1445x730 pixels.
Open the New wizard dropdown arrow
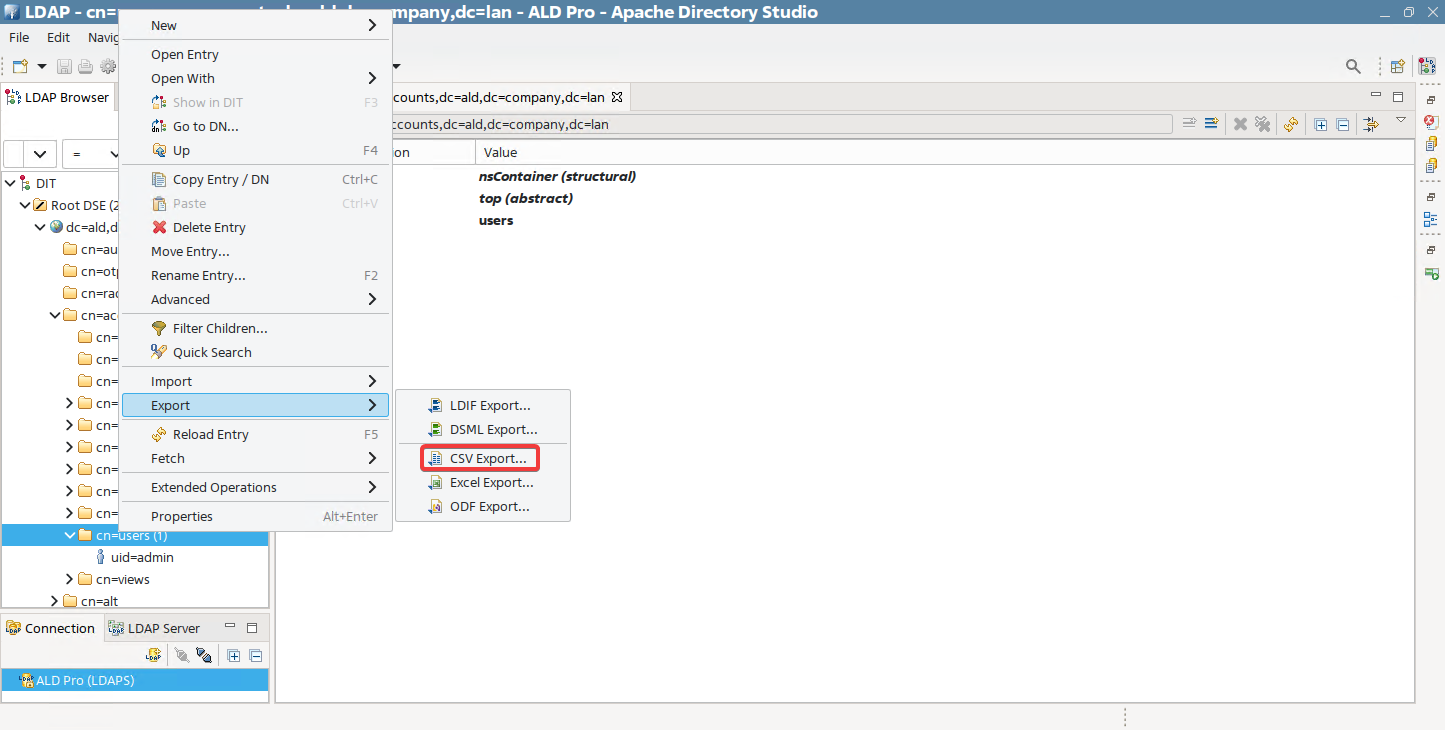coord(42,66)
